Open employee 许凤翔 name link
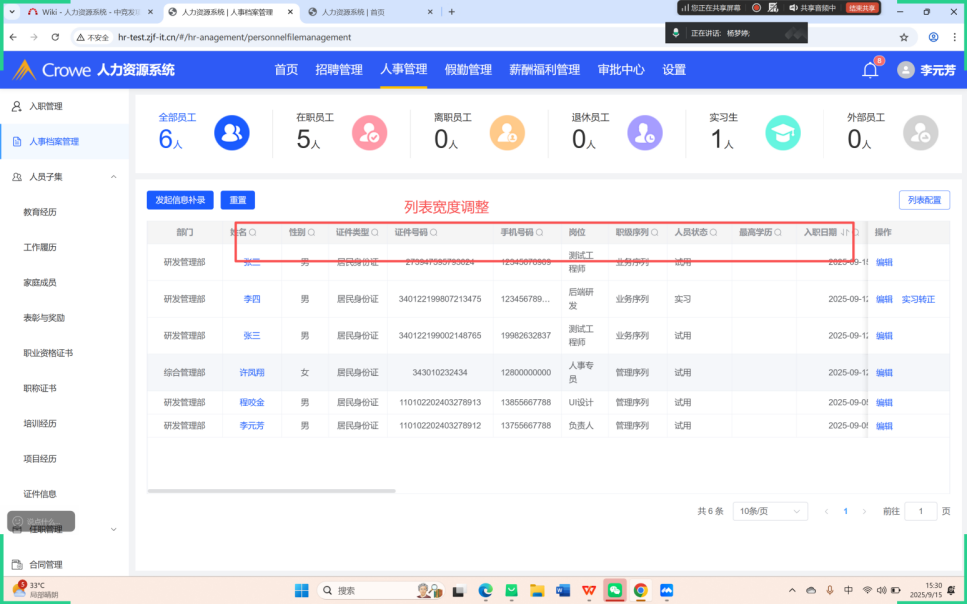This screenshot has width=968, height=605. click(252, 372)
